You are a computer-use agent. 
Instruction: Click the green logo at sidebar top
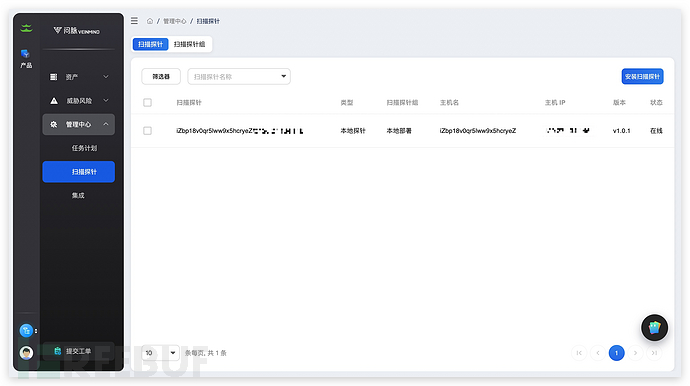[26, 29]
